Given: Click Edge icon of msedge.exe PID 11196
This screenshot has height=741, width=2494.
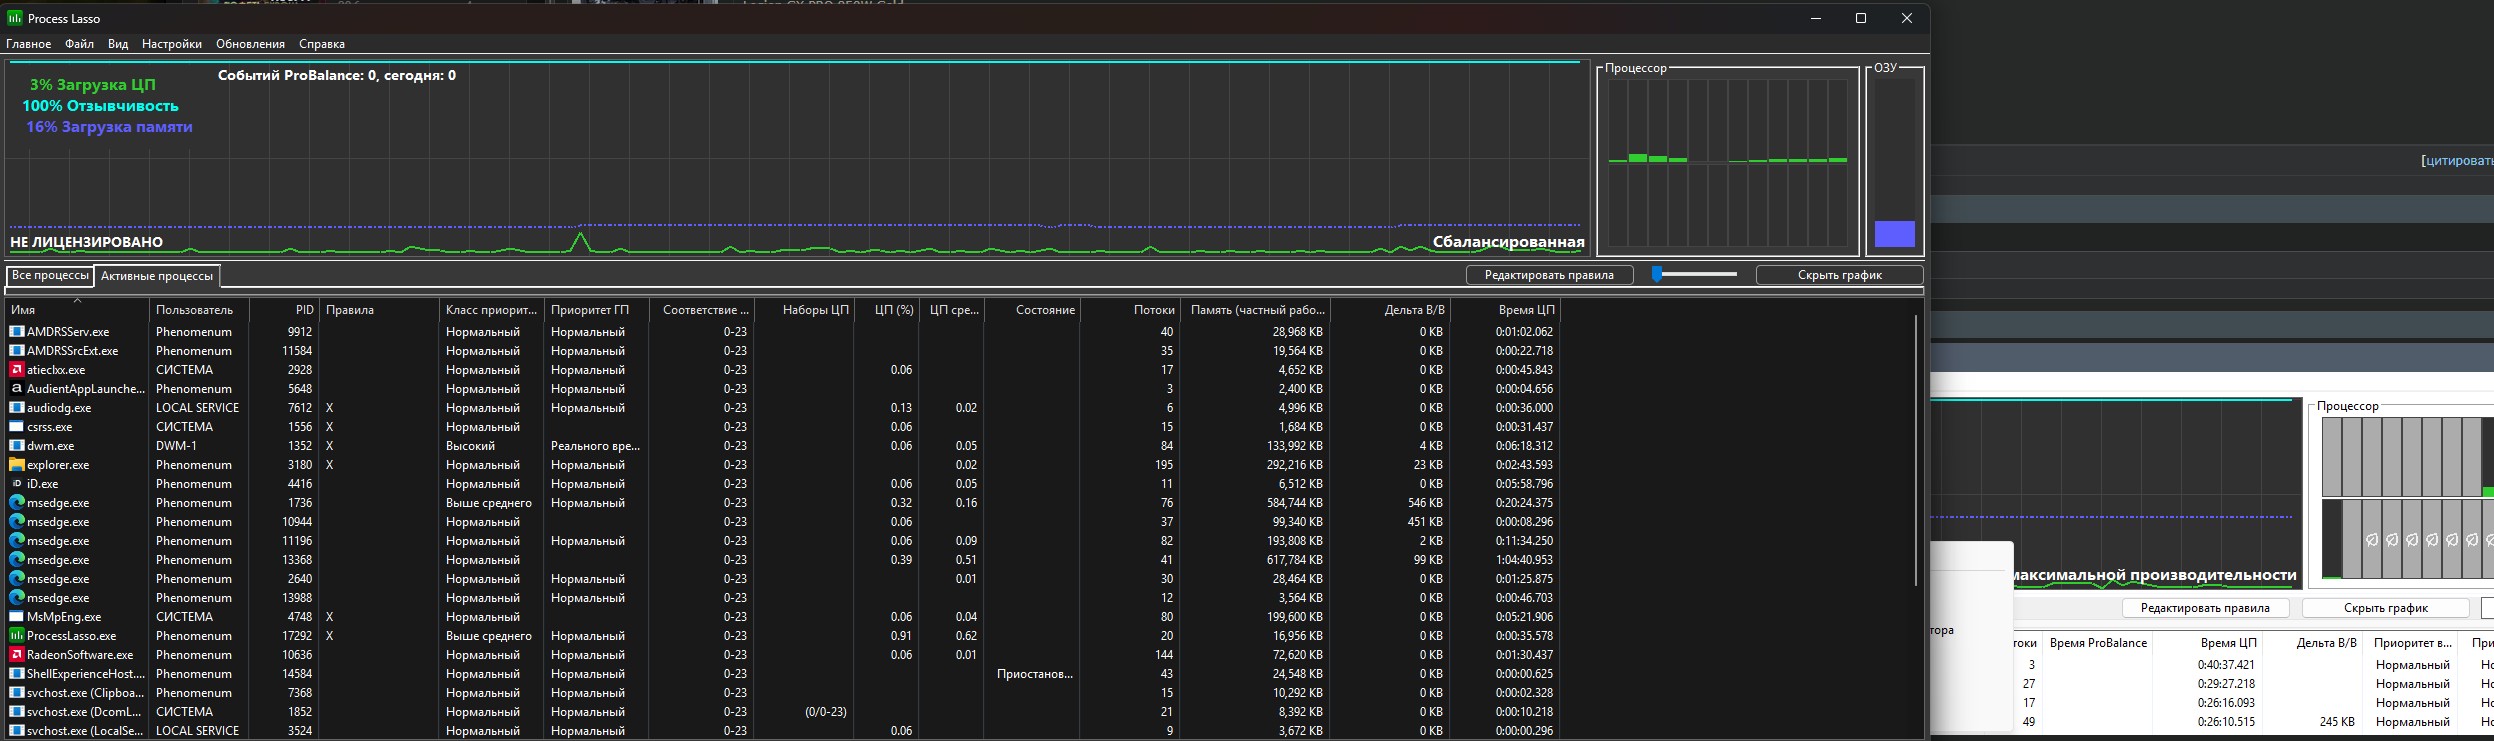Looking at the screenshot, I should [16, 541].
